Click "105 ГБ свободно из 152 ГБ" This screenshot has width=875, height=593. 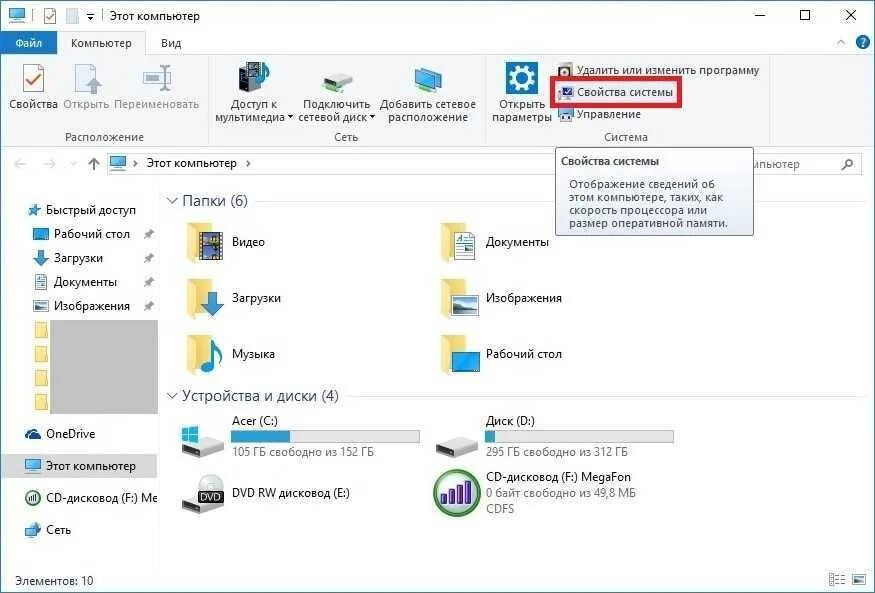click(x=302, y=452)
